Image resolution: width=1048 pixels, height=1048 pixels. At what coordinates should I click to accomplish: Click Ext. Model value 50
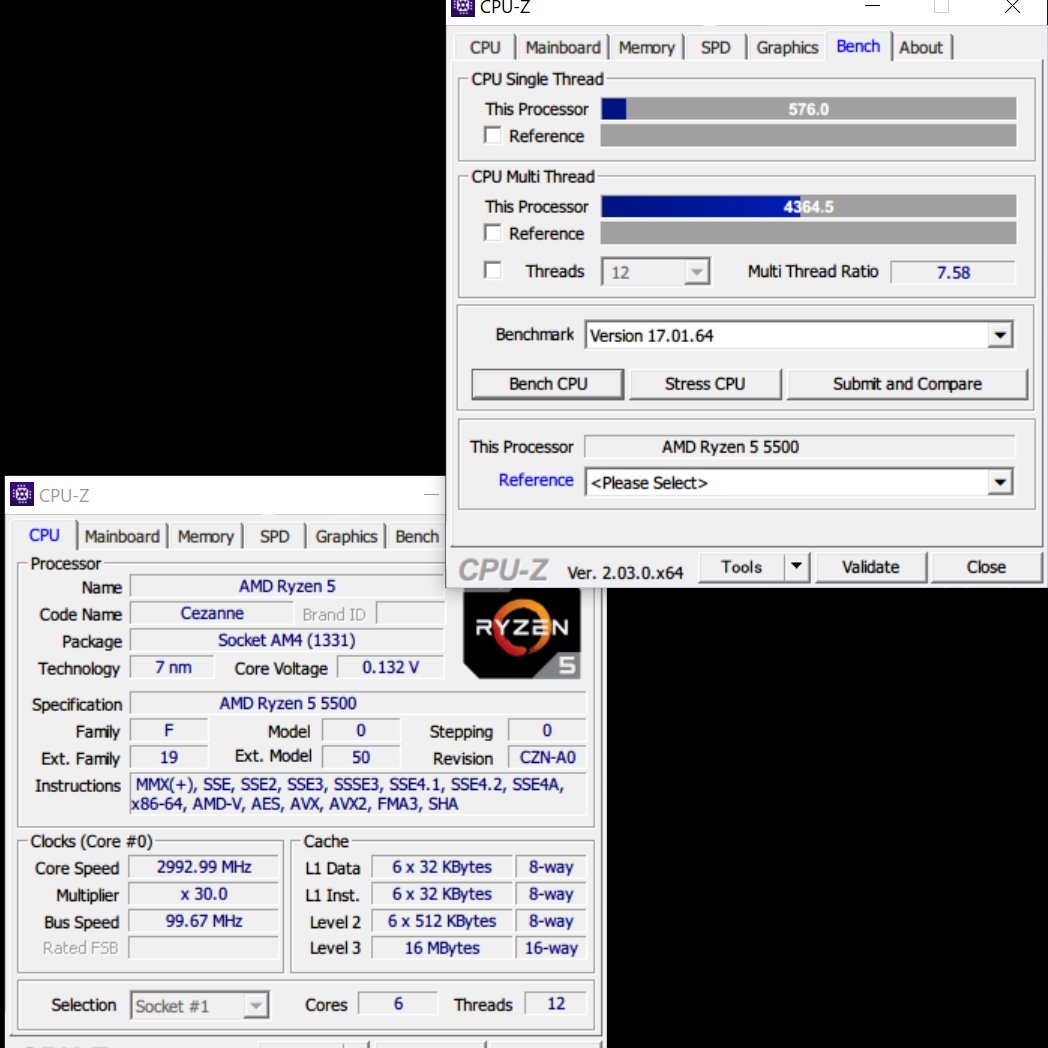coord(361,757)
